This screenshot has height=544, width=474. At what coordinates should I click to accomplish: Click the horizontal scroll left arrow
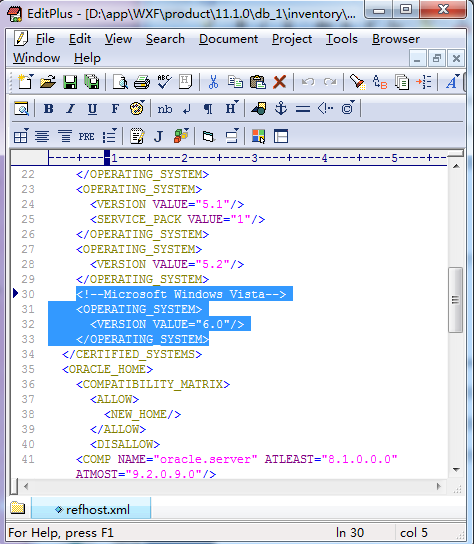click(x=26, y=486)
